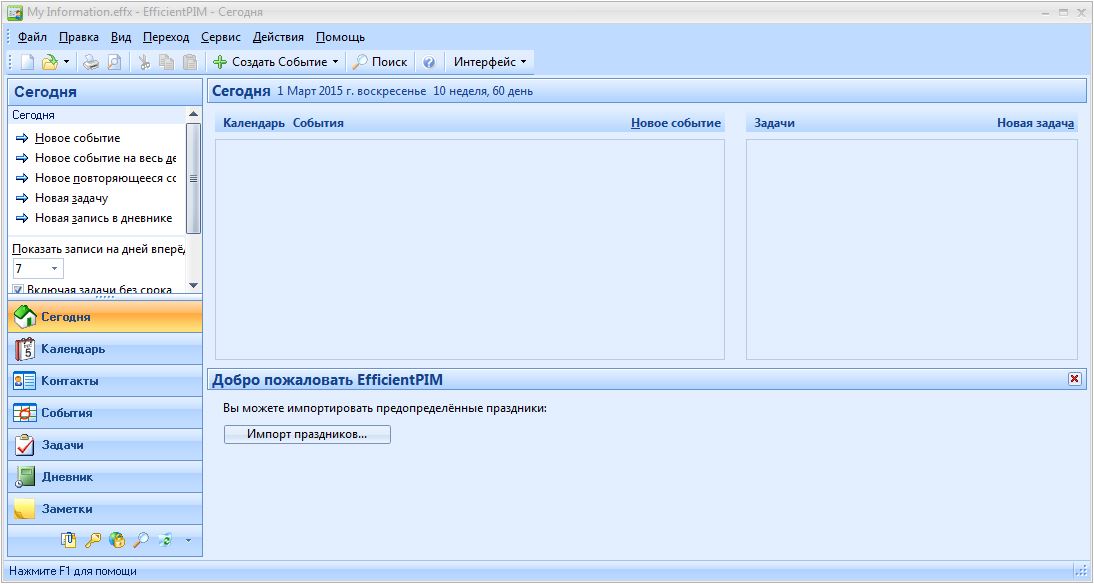The width and height of the screenshot is (1094, 584).
Task: Open the Файл menu
Action: 32,37
